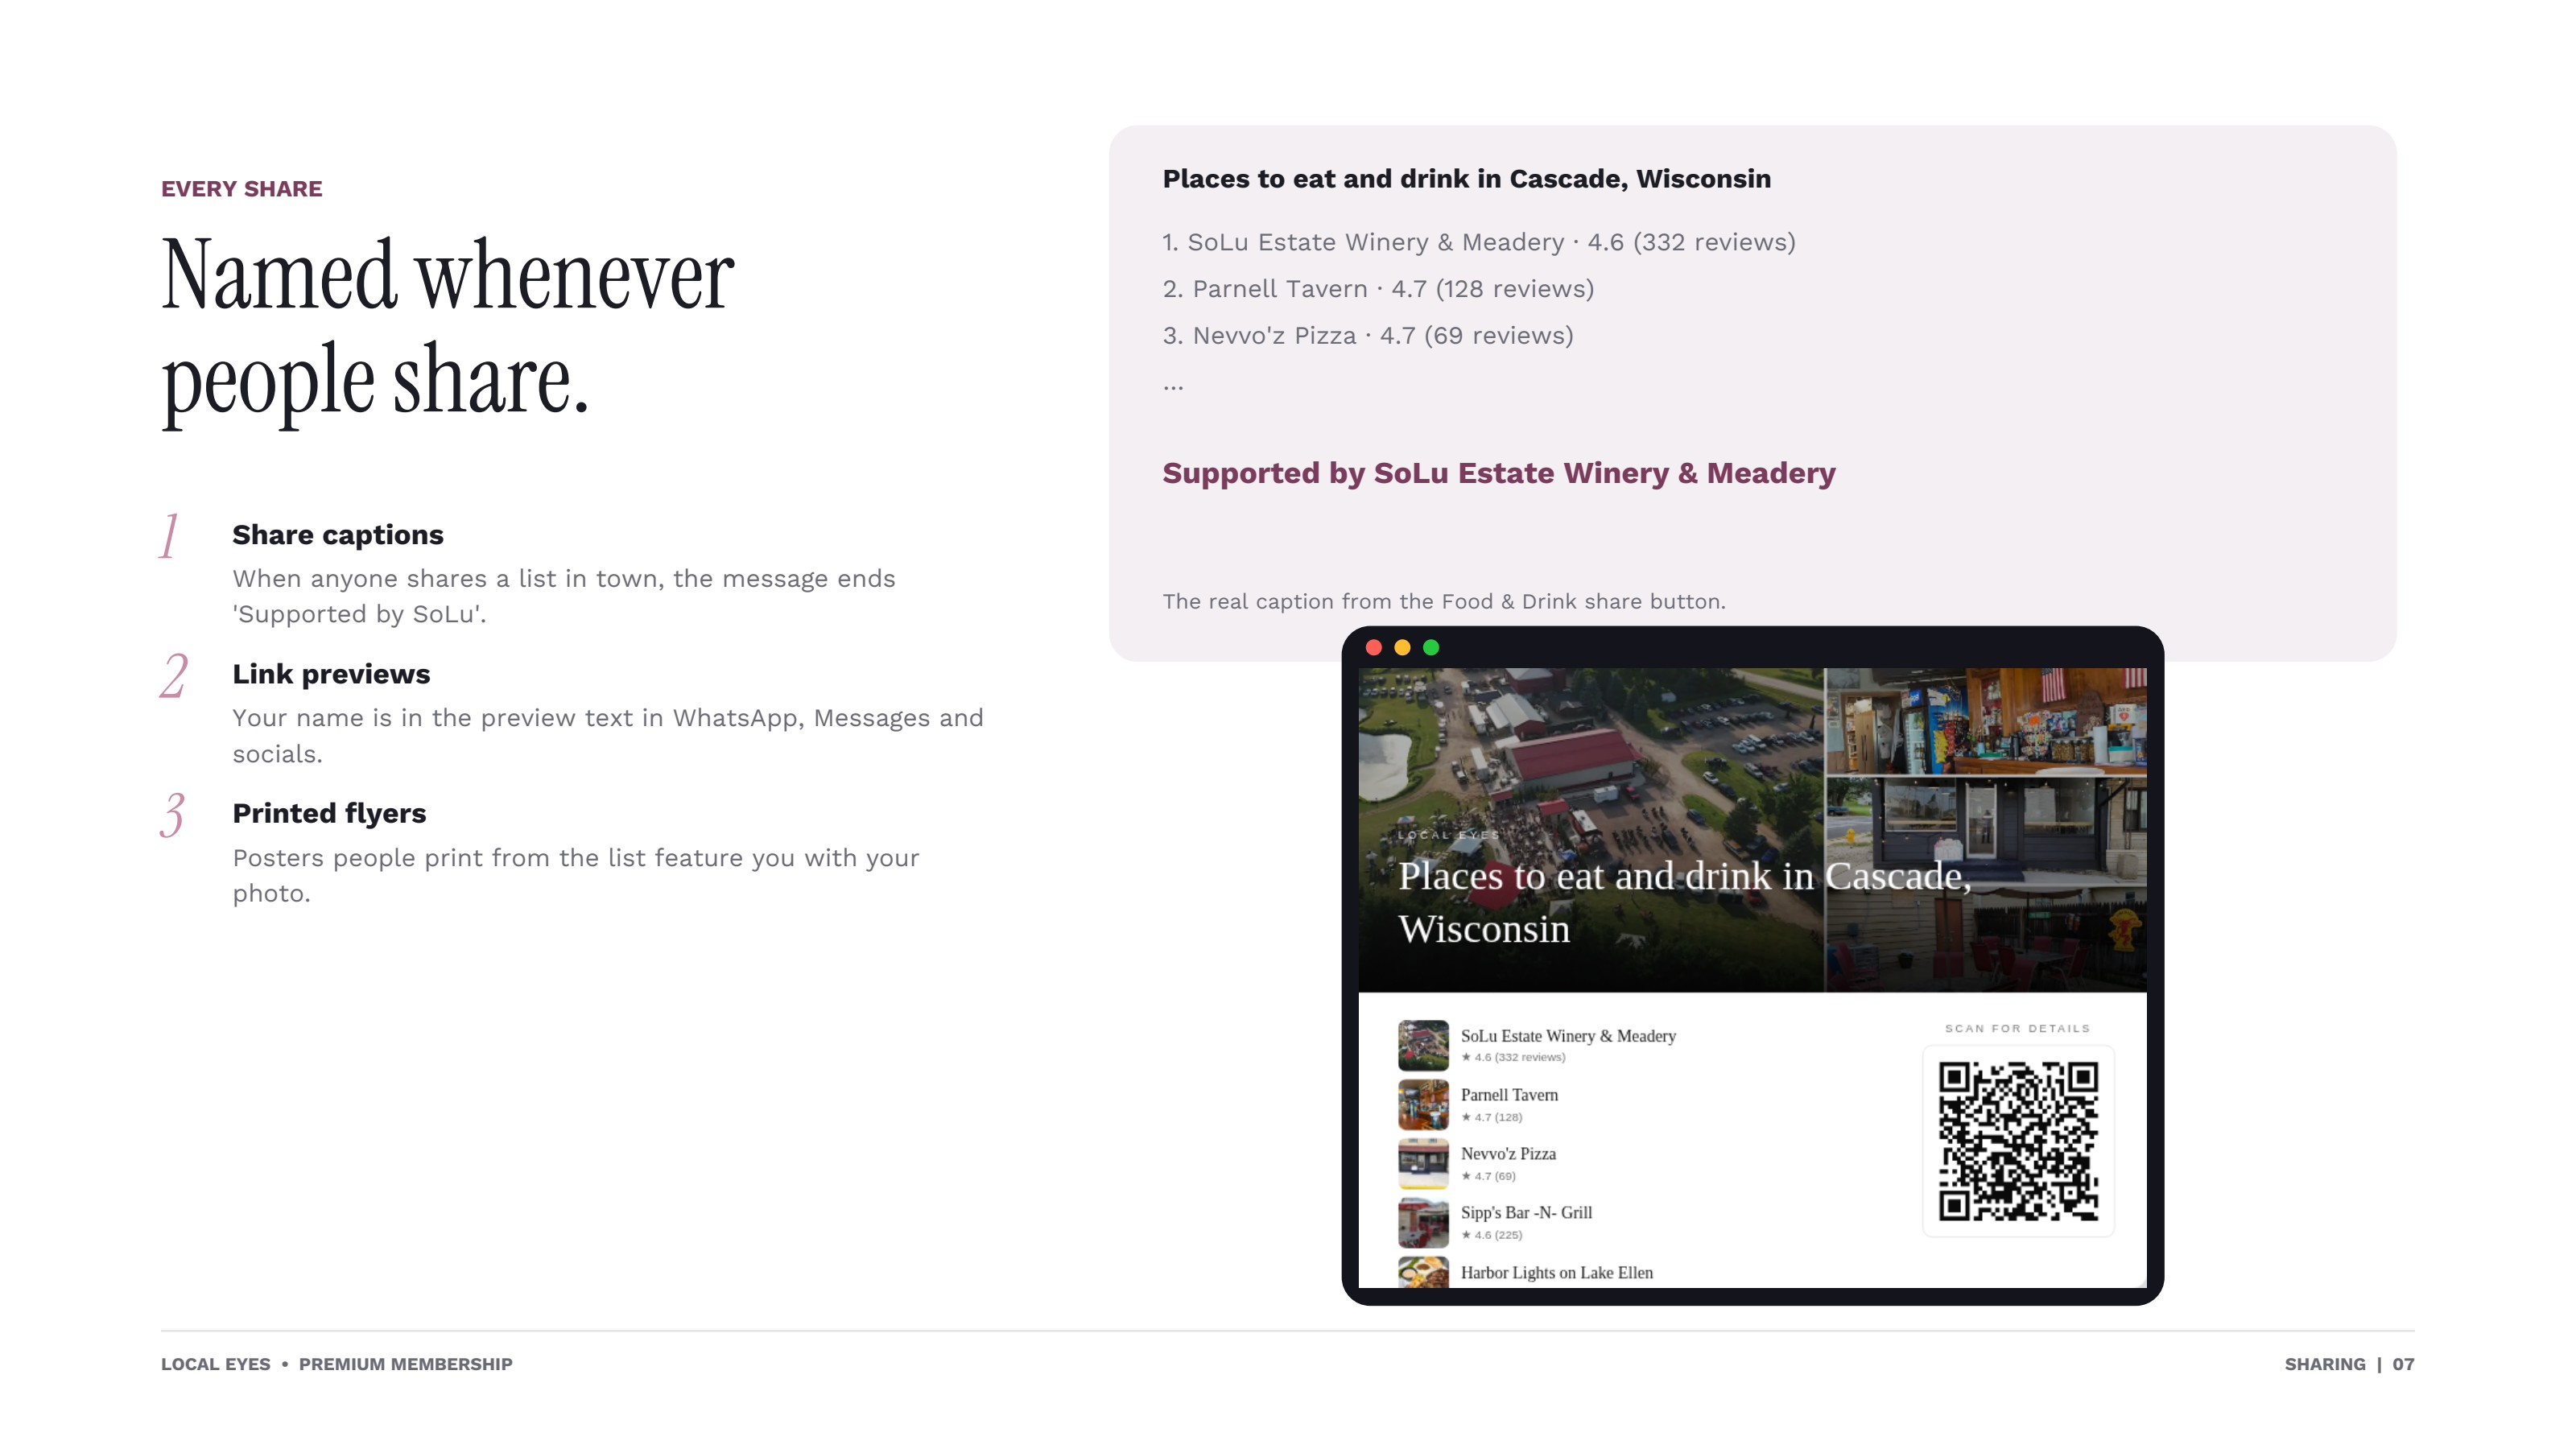Screen dimensions: 2576x1449
Task: Click caption line '1. SoLu Estate Winery & Meadery · 4.6'
Action: [1479, 243]
